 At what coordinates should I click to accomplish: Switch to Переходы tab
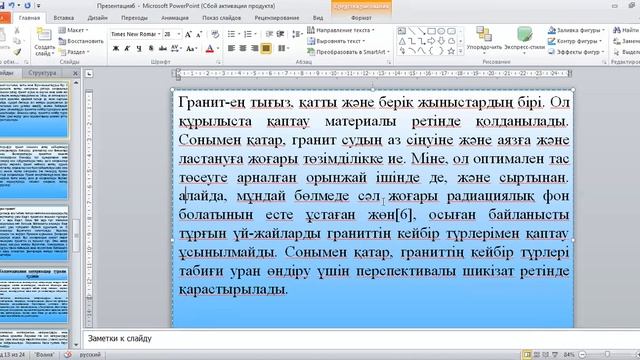click(134, 18)
